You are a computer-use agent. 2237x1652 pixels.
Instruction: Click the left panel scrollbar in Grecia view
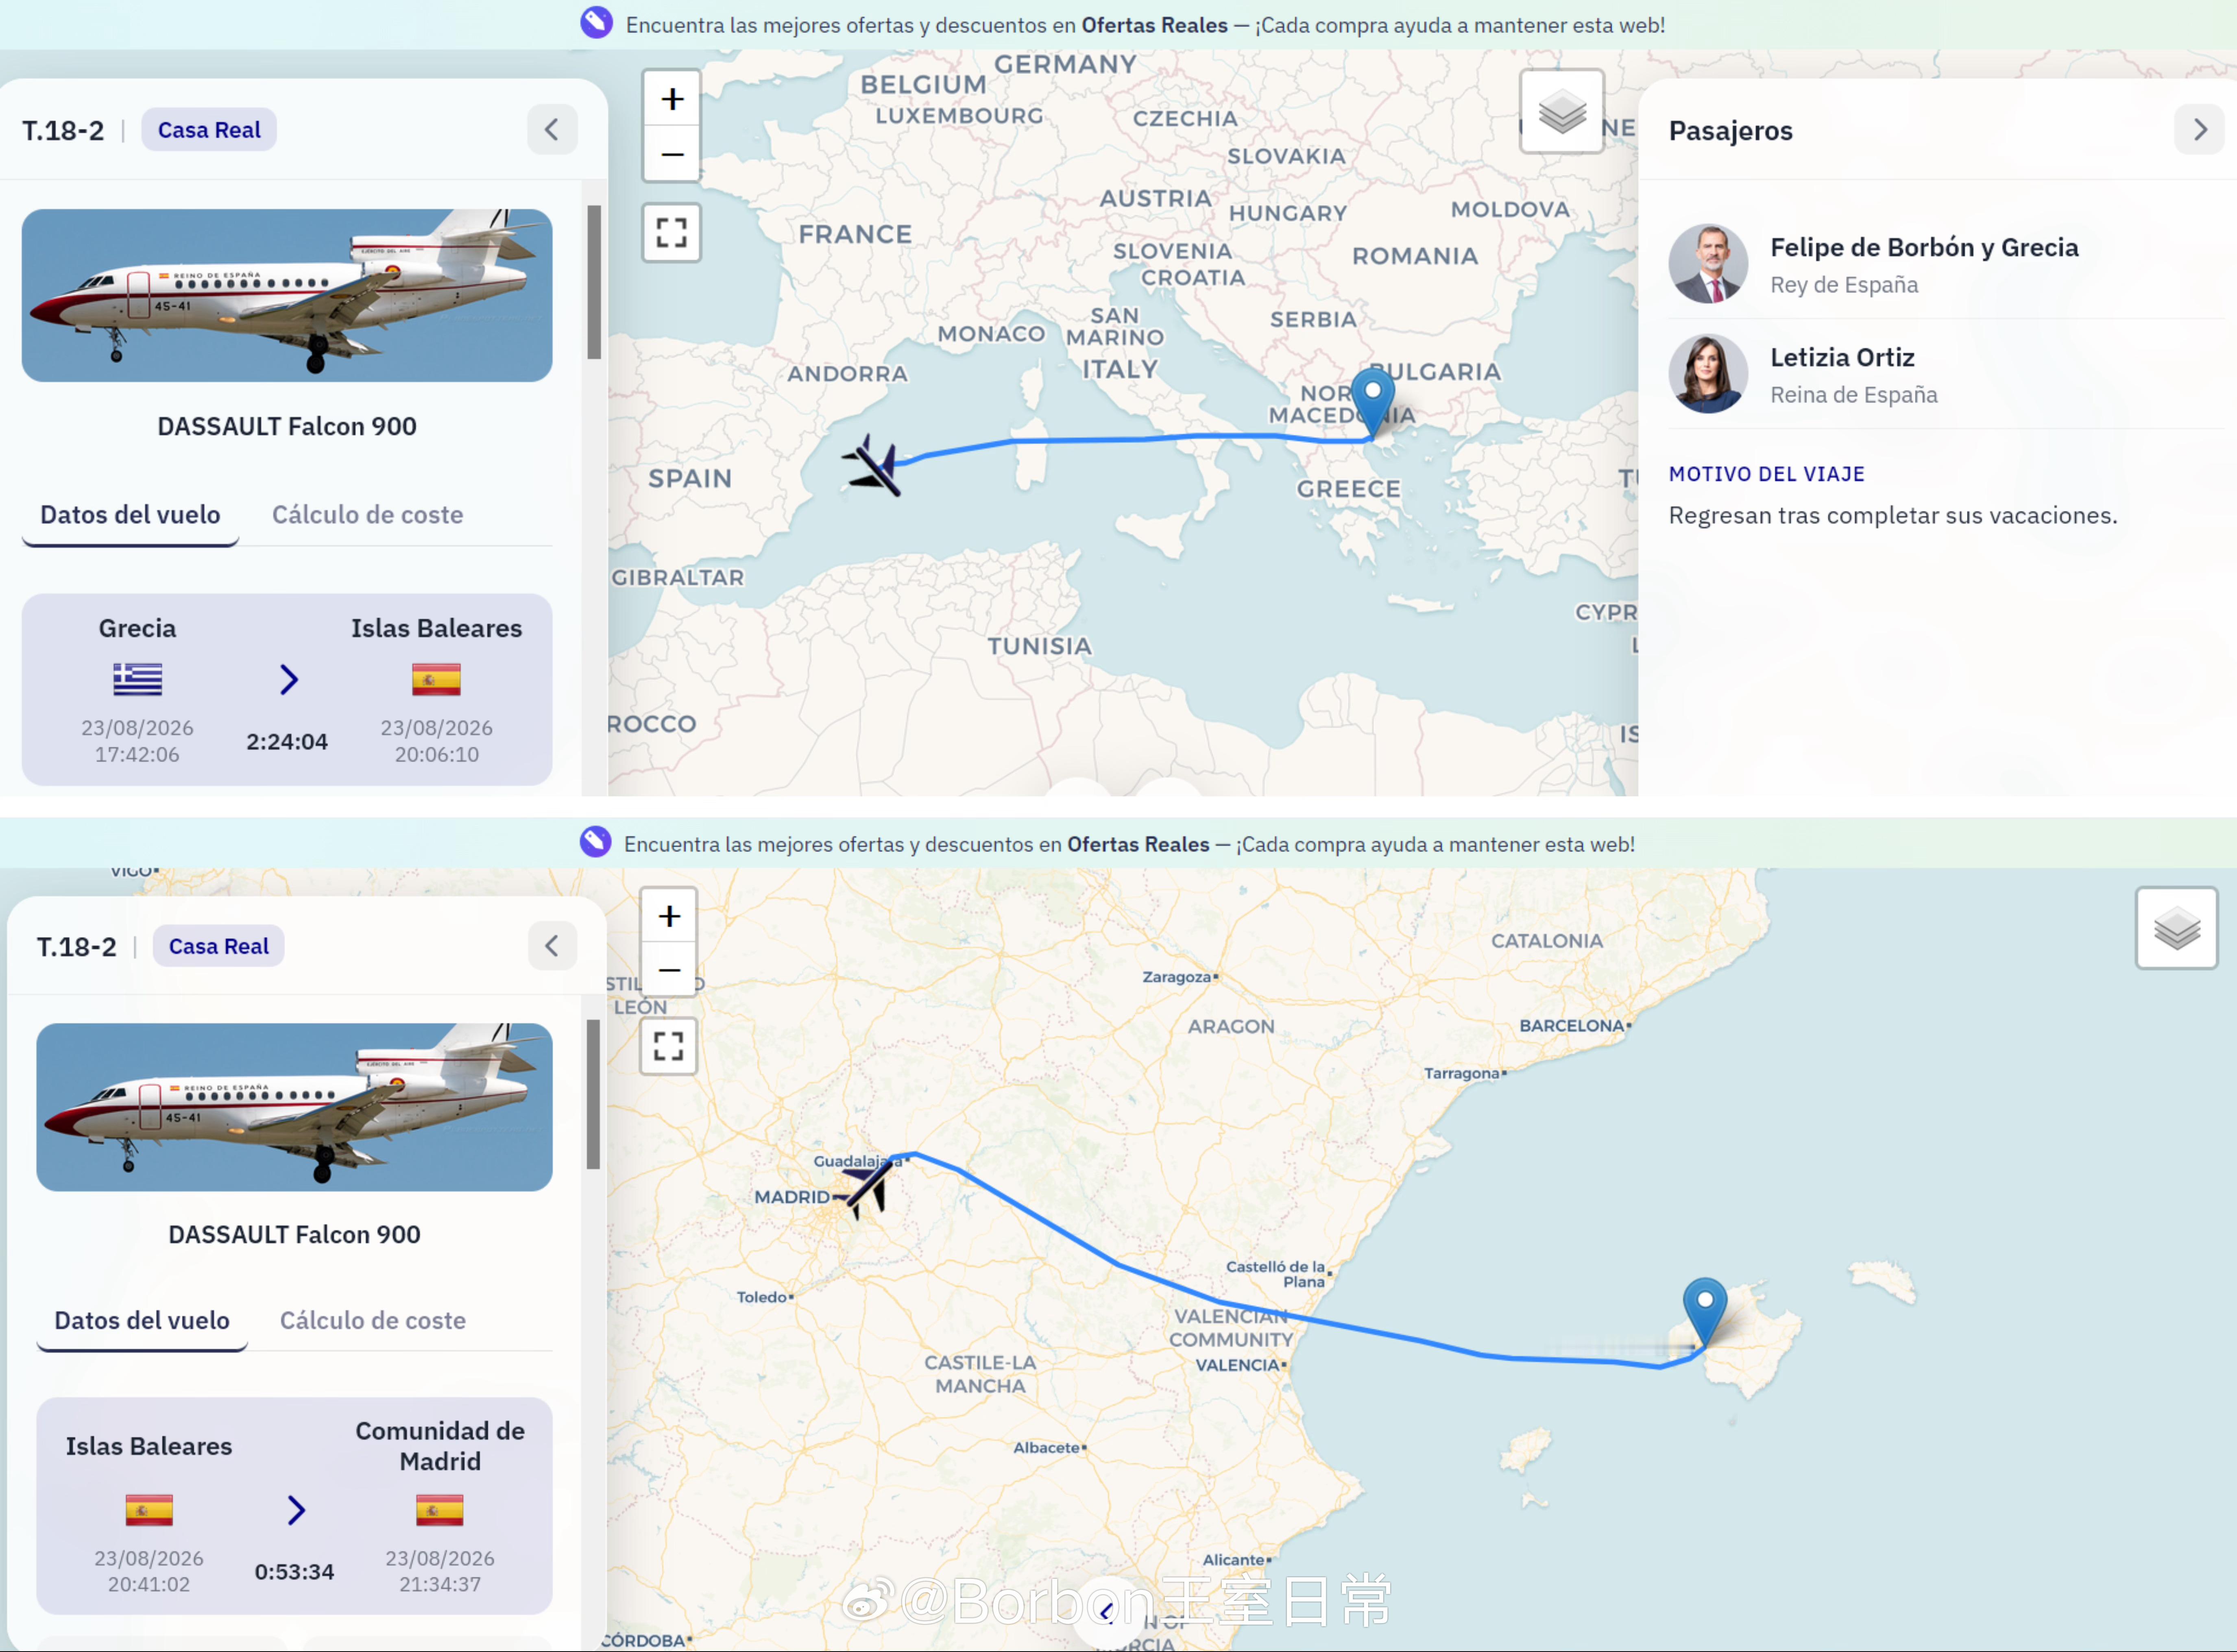click(594, 282)
